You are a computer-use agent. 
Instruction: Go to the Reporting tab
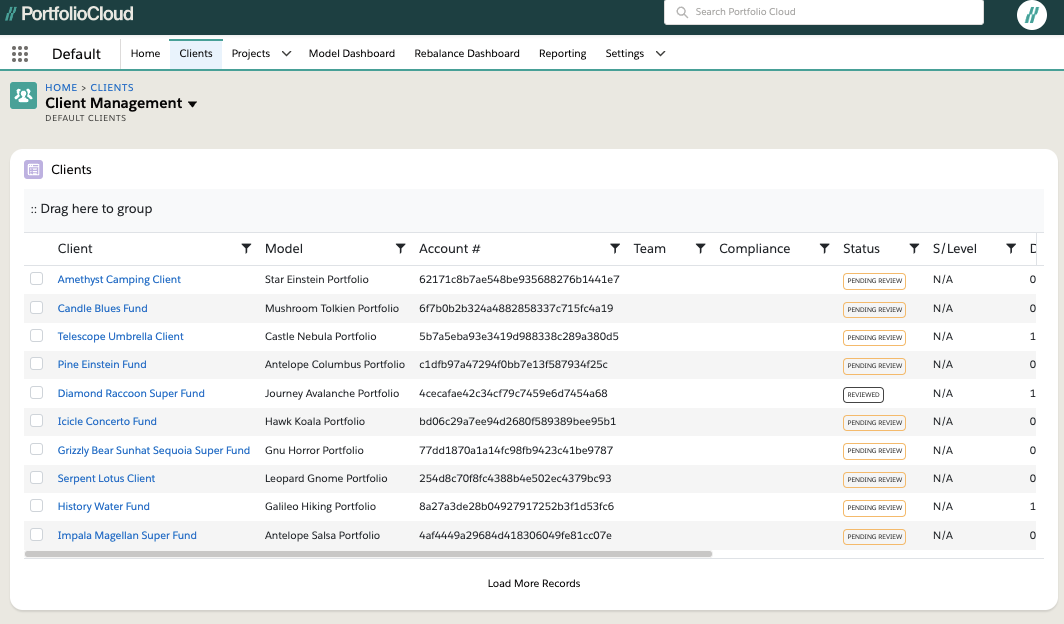(562, 54)
